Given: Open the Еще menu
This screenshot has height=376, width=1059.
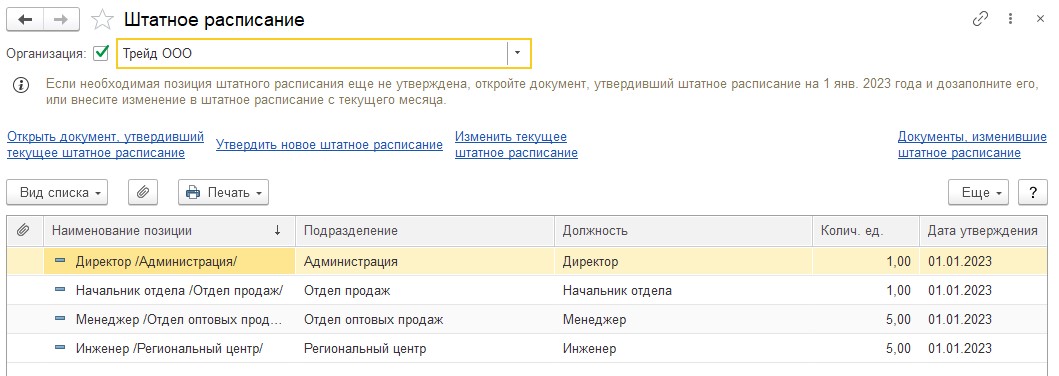Looking at the screenshot, I should click(x=979, y=192).
